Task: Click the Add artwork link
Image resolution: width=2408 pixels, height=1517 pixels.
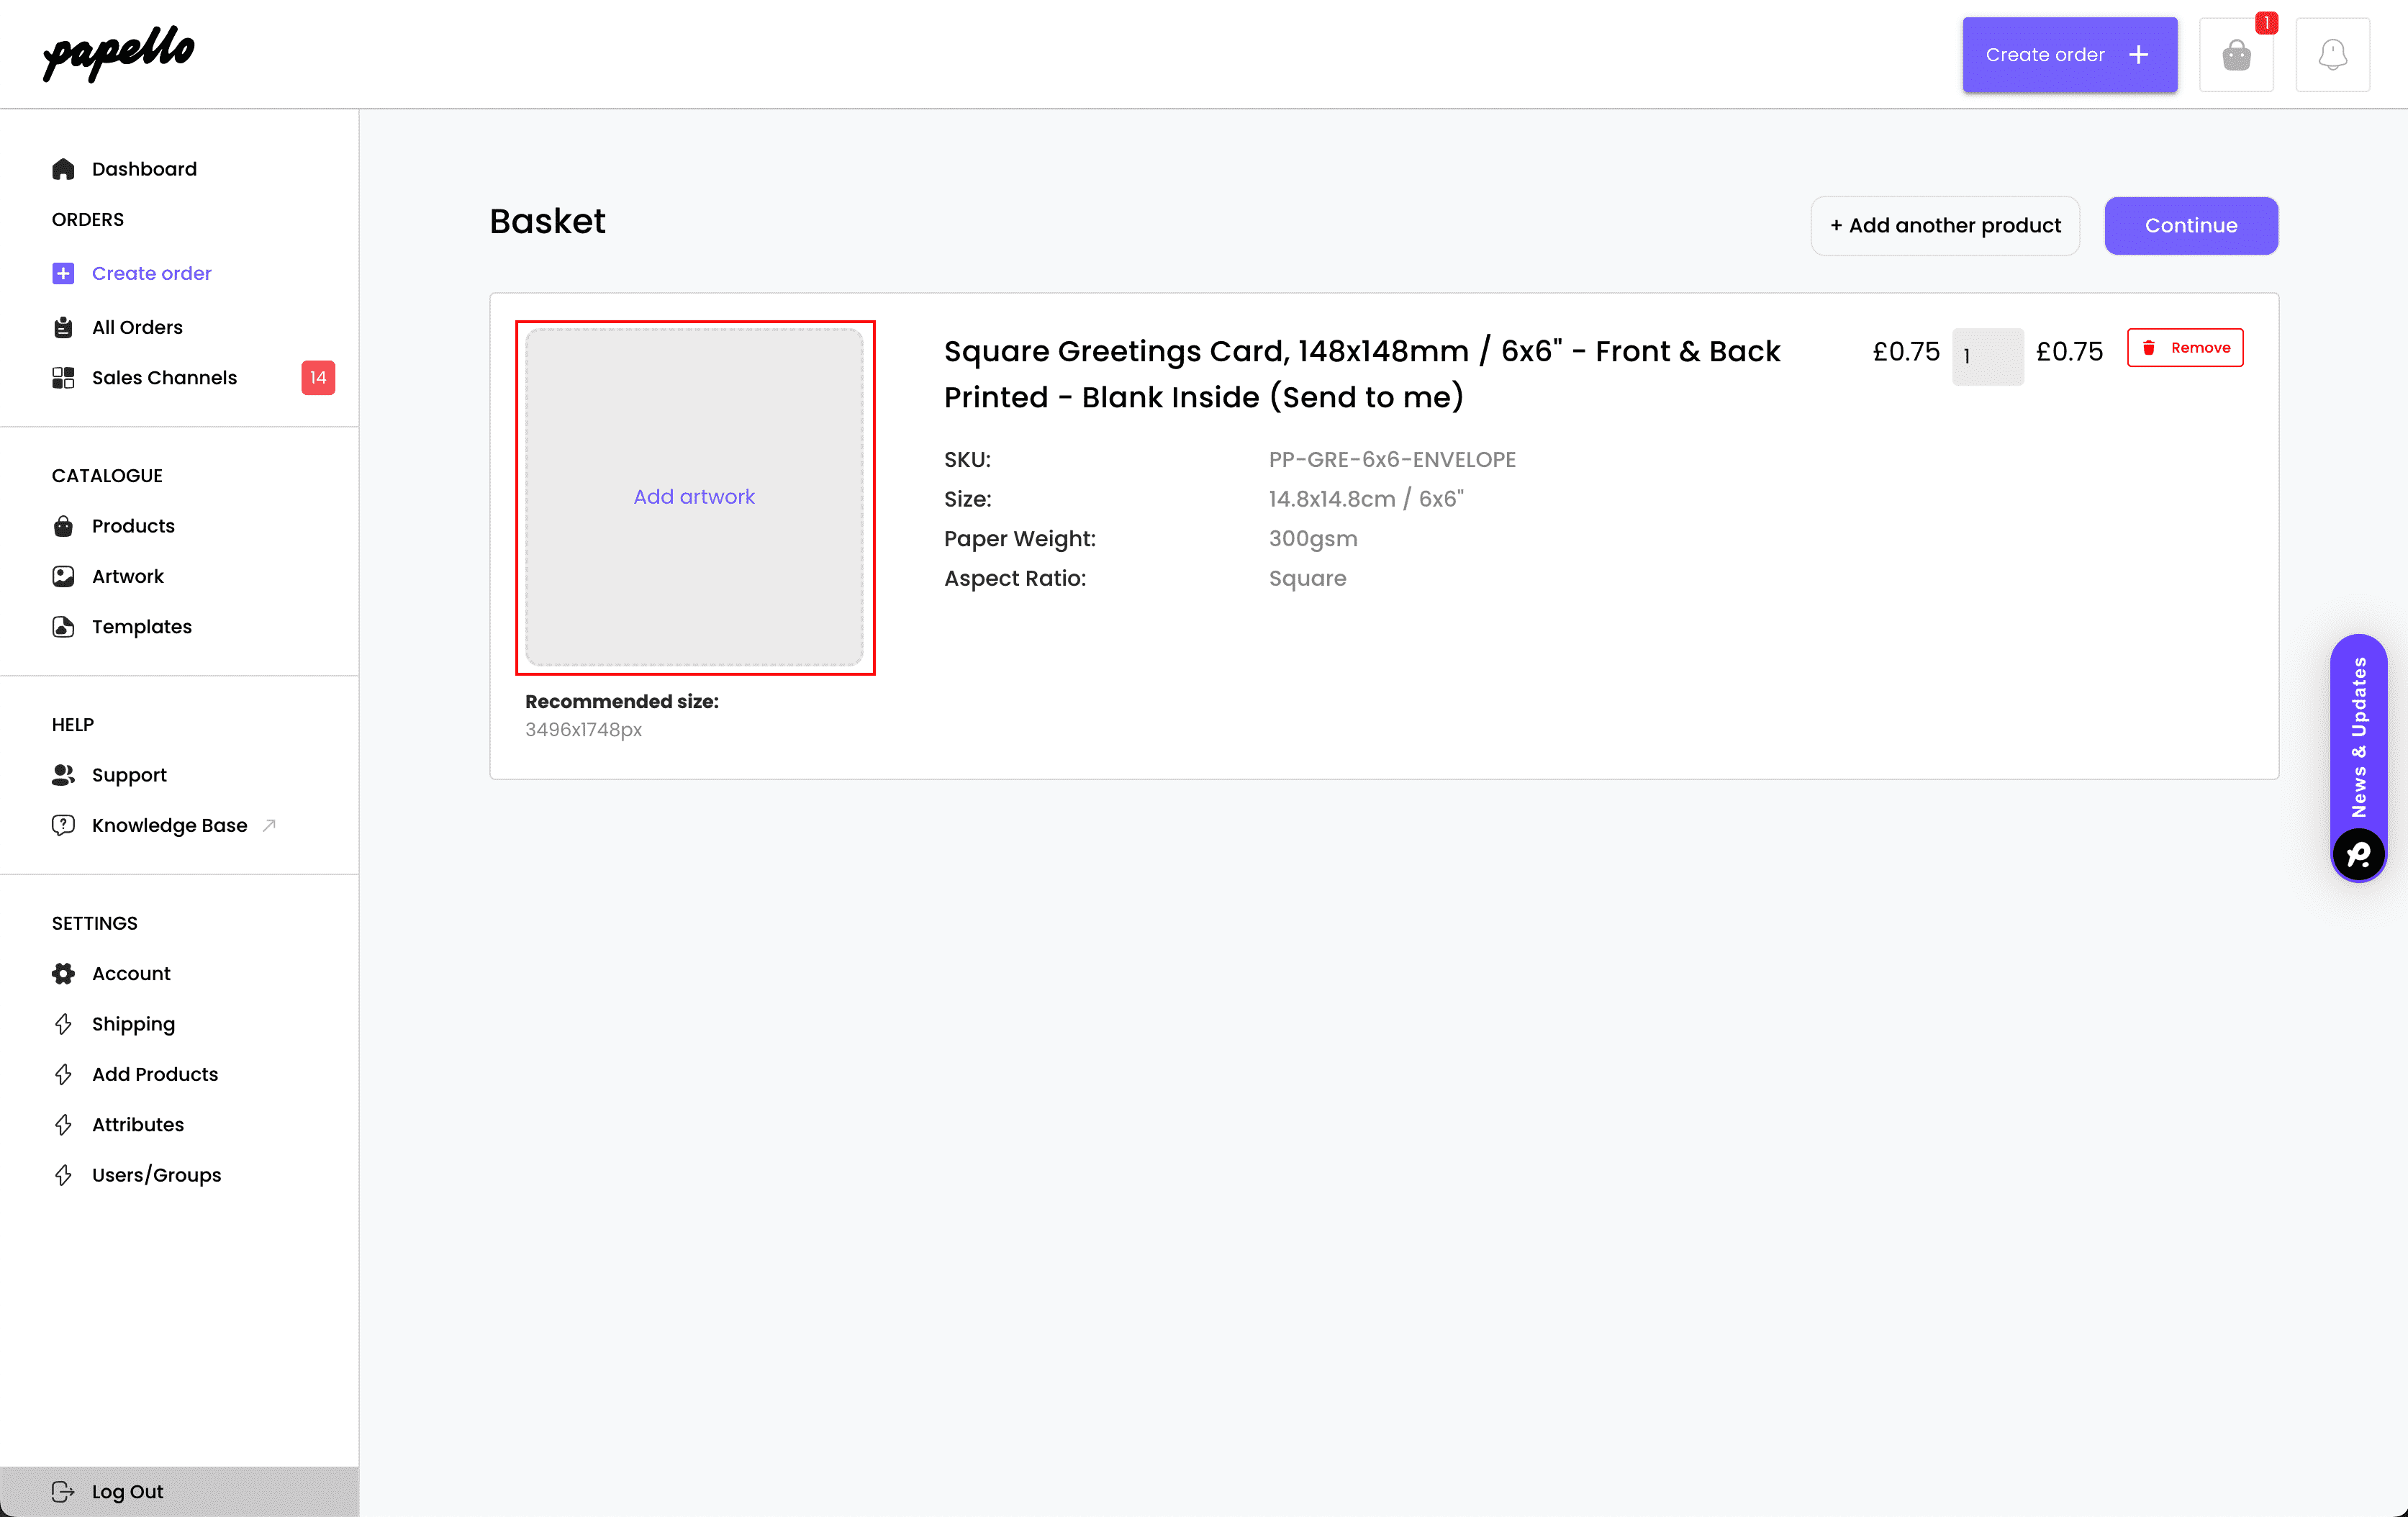Action: click(694, 496)
